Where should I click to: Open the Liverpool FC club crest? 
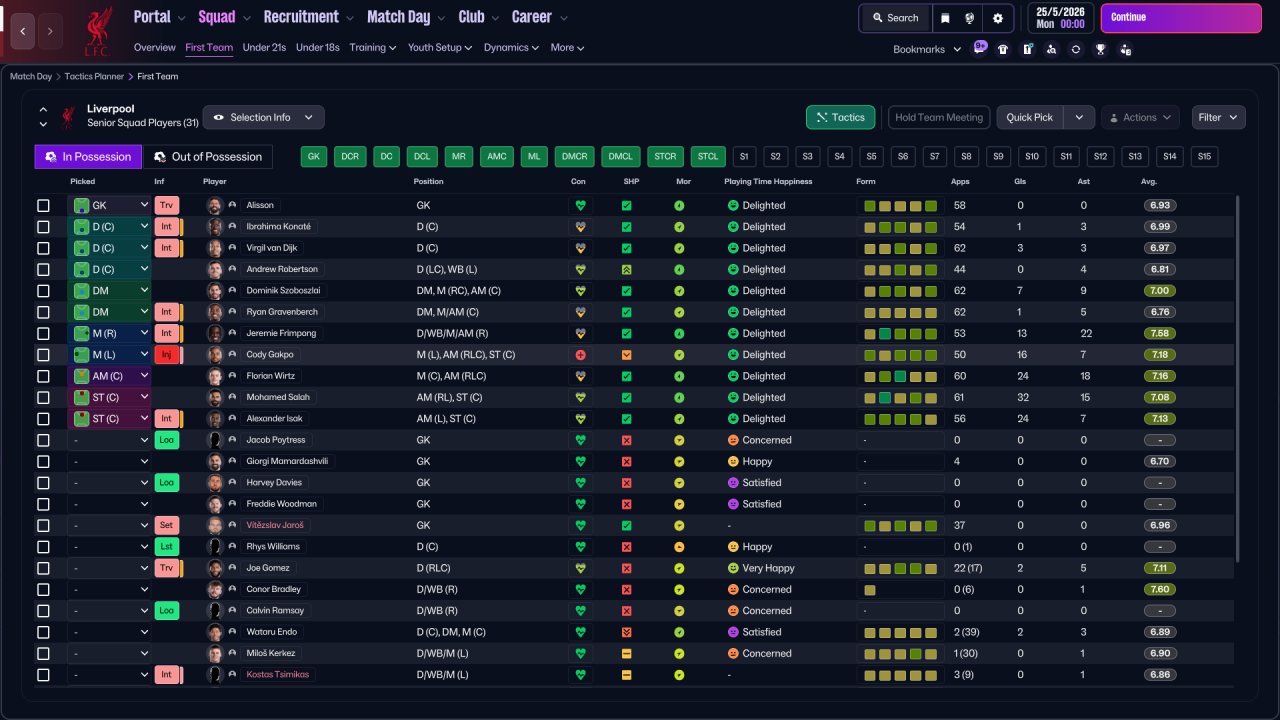pyautogui.click(x=98, y=31)
